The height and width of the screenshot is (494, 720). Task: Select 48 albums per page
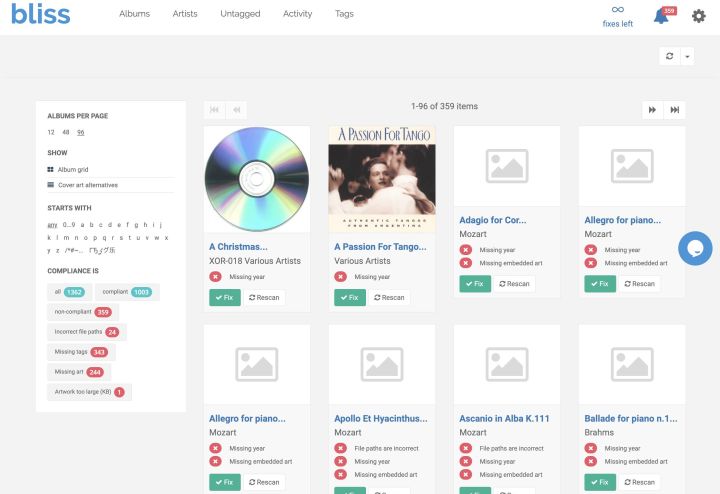click(x=65, y=132)
